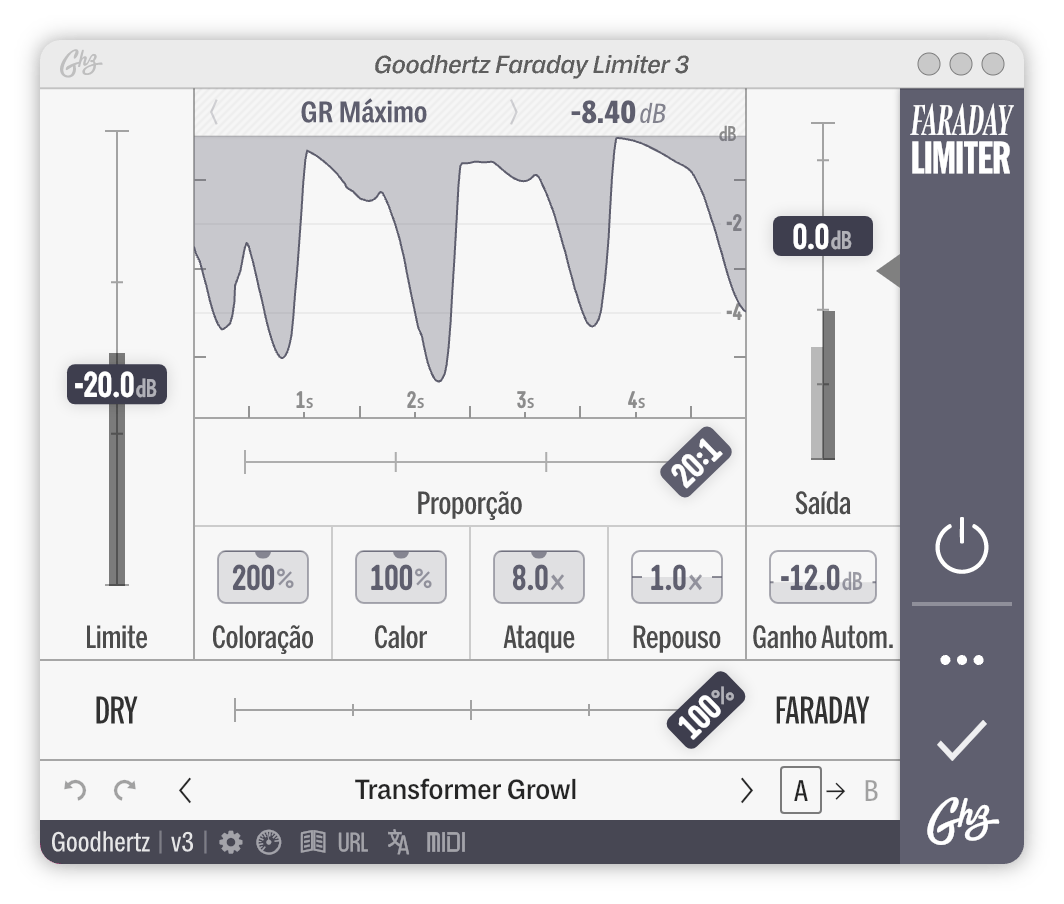
Task: Open the Transformer Growl preset menu
Action: click(466, 790)
